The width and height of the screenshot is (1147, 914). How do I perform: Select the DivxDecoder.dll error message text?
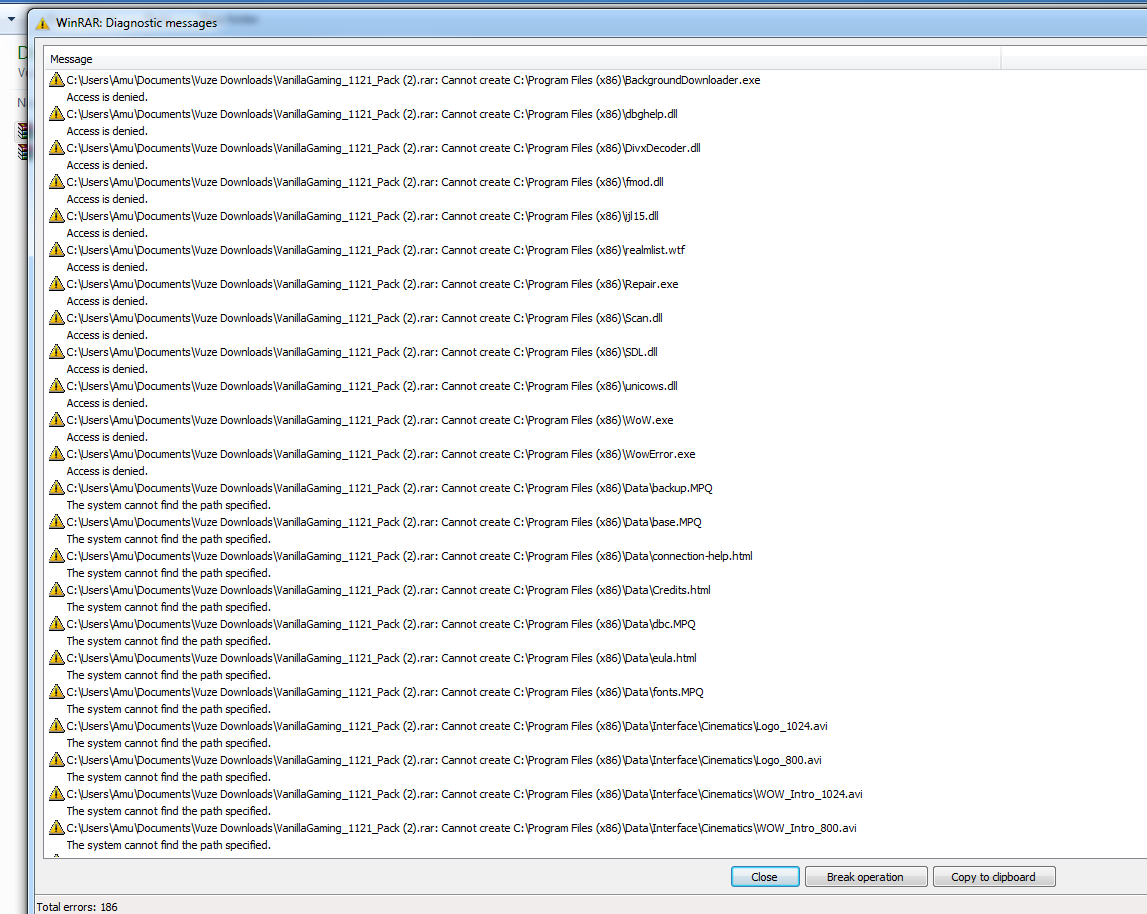383,148
